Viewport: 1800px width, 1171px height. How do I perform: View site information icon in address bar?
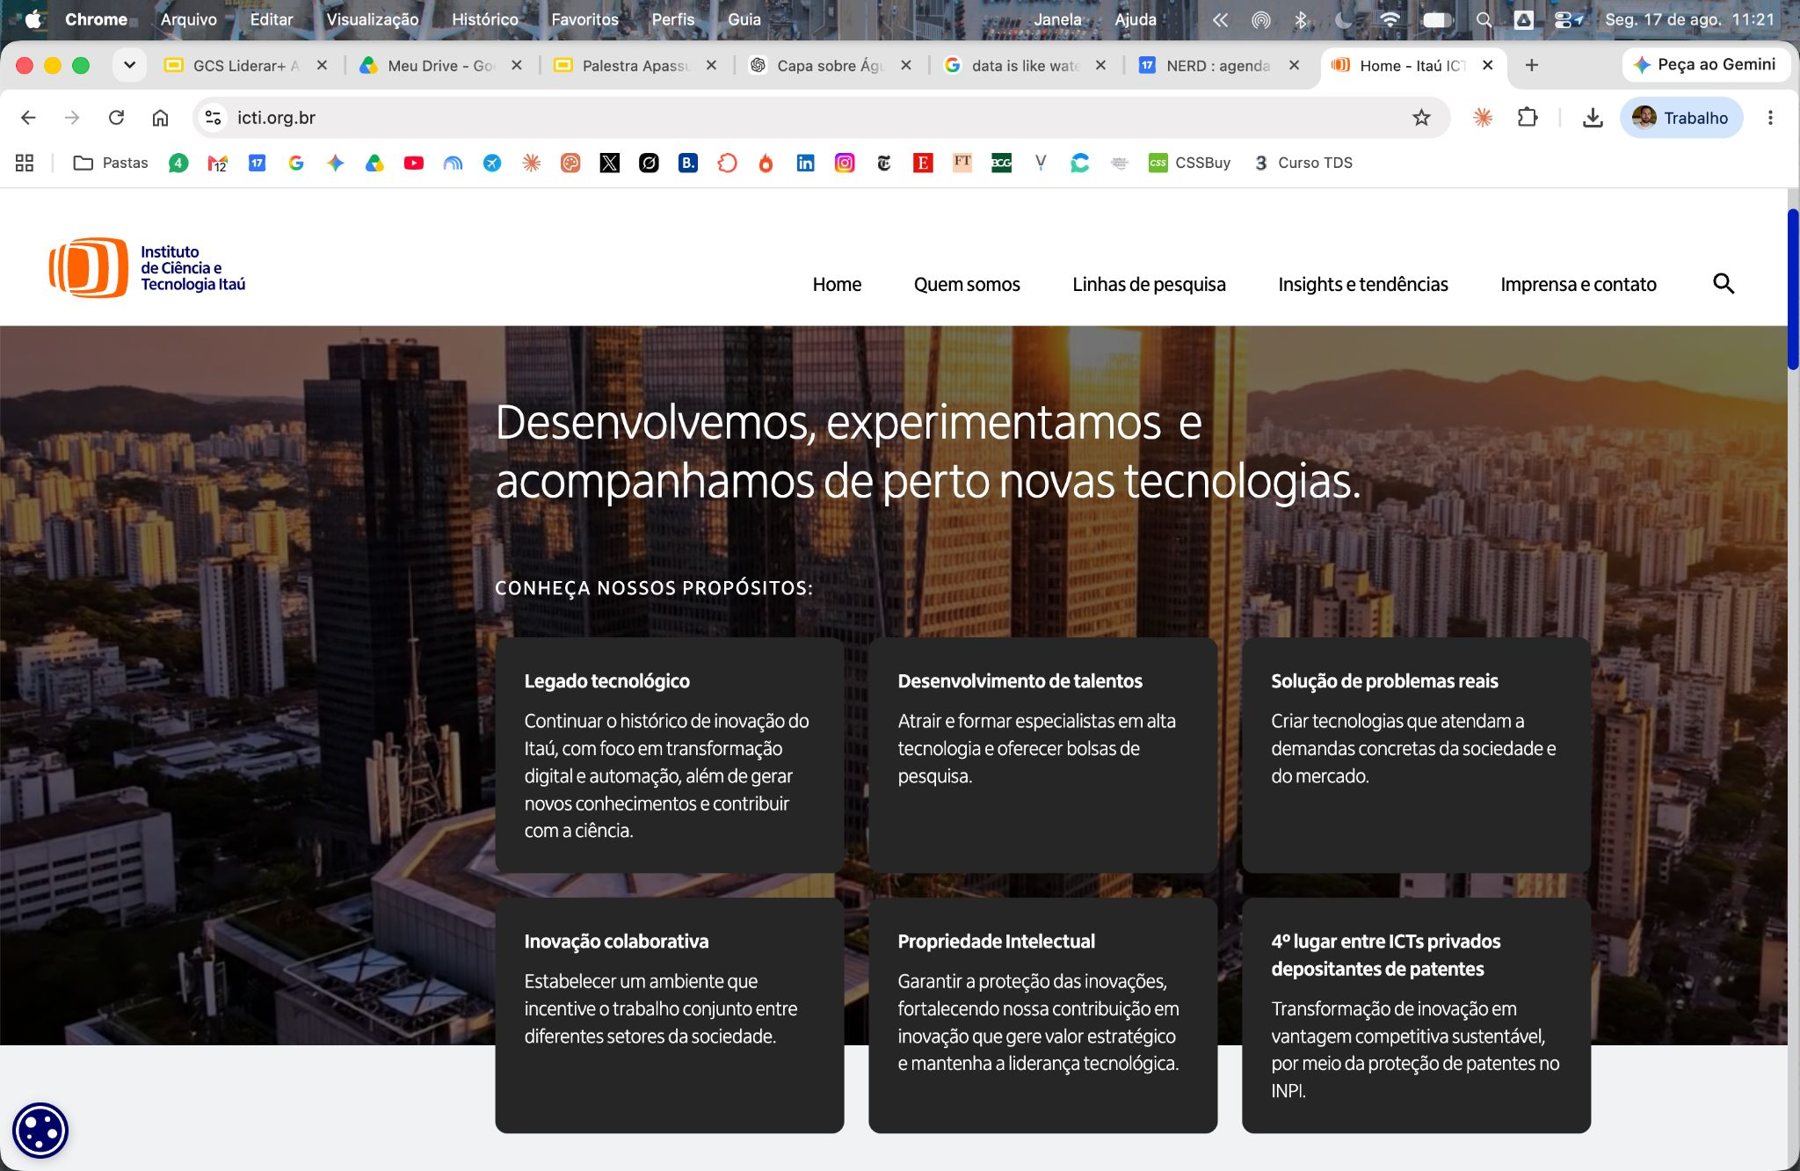click(x=213, y=118)
